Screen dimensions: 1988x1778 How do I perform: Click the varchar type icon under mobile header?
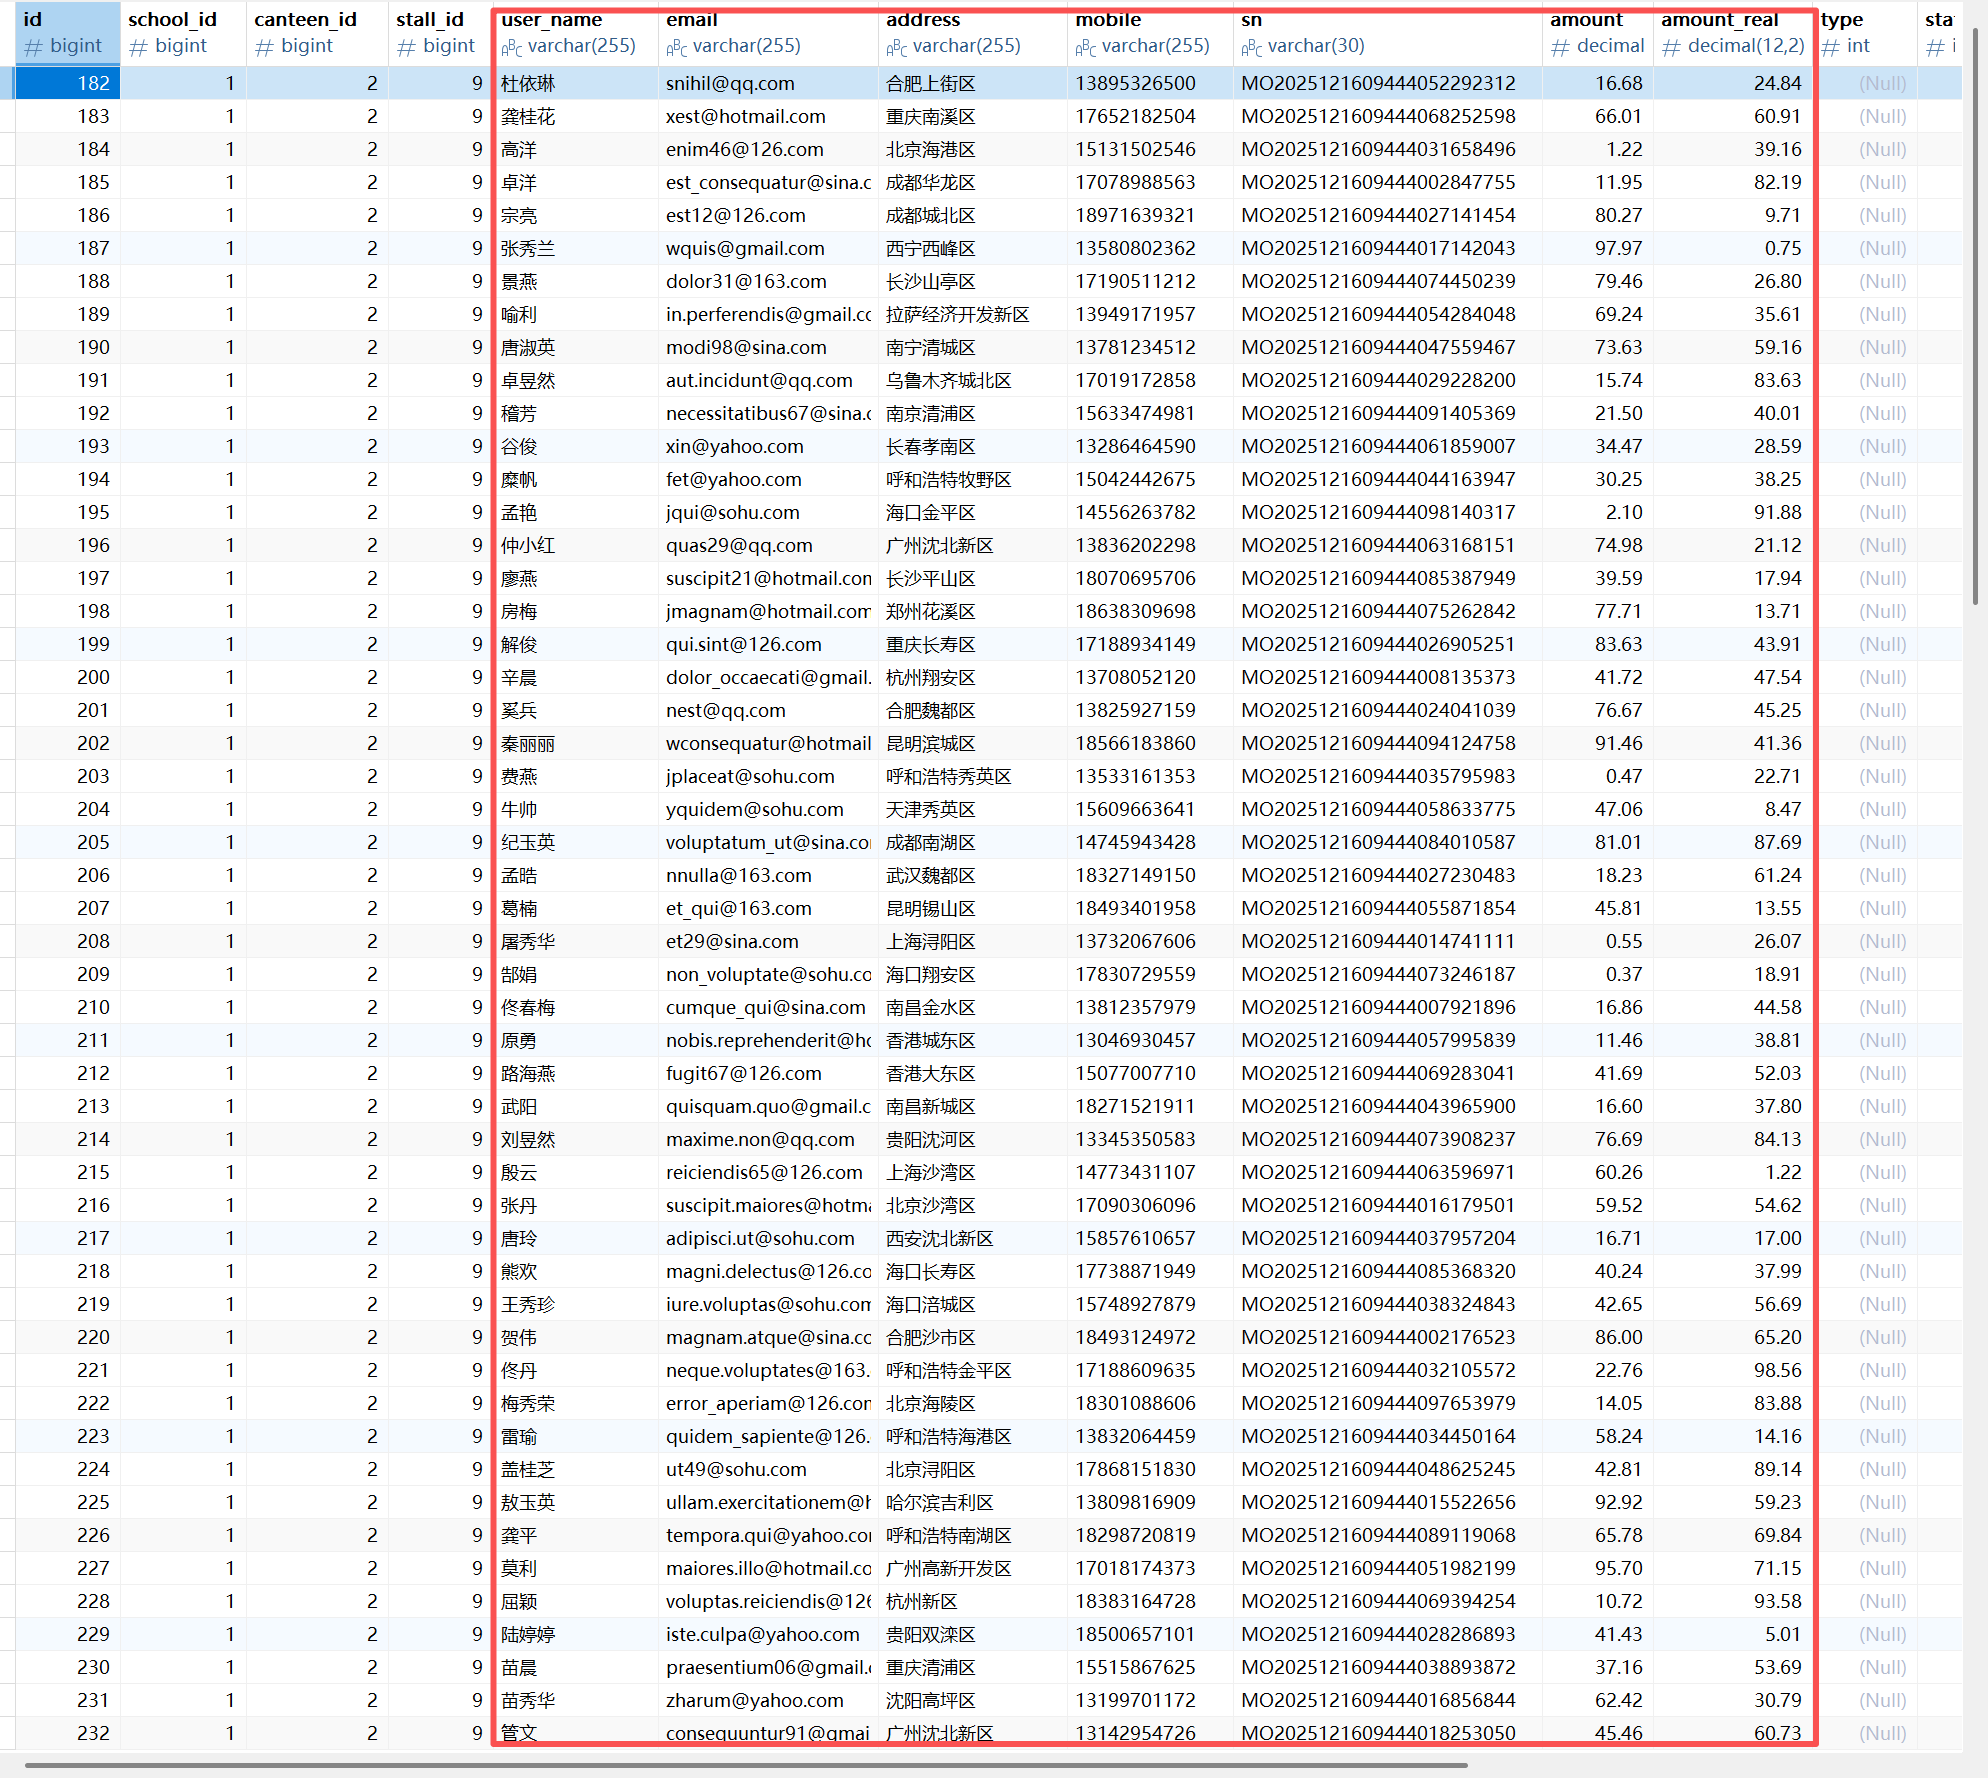pos(1085,47)
